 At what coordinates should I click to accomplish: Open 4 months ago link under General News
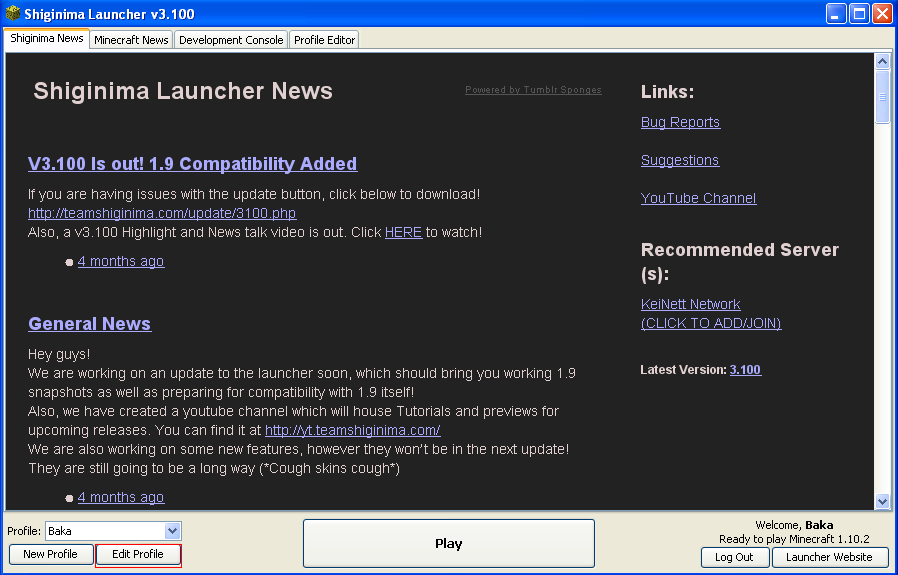point(121,497)
